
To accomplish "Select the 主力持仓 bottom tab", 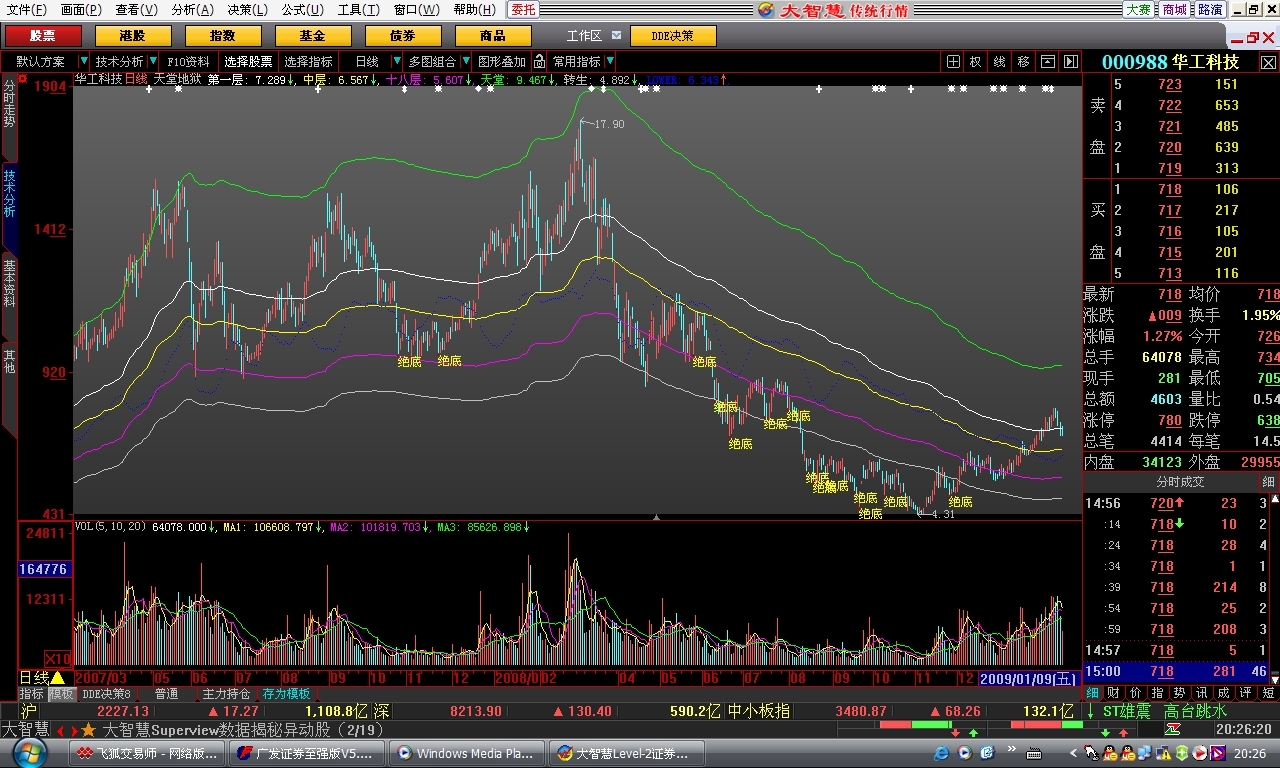I will (x=227, y=694).
